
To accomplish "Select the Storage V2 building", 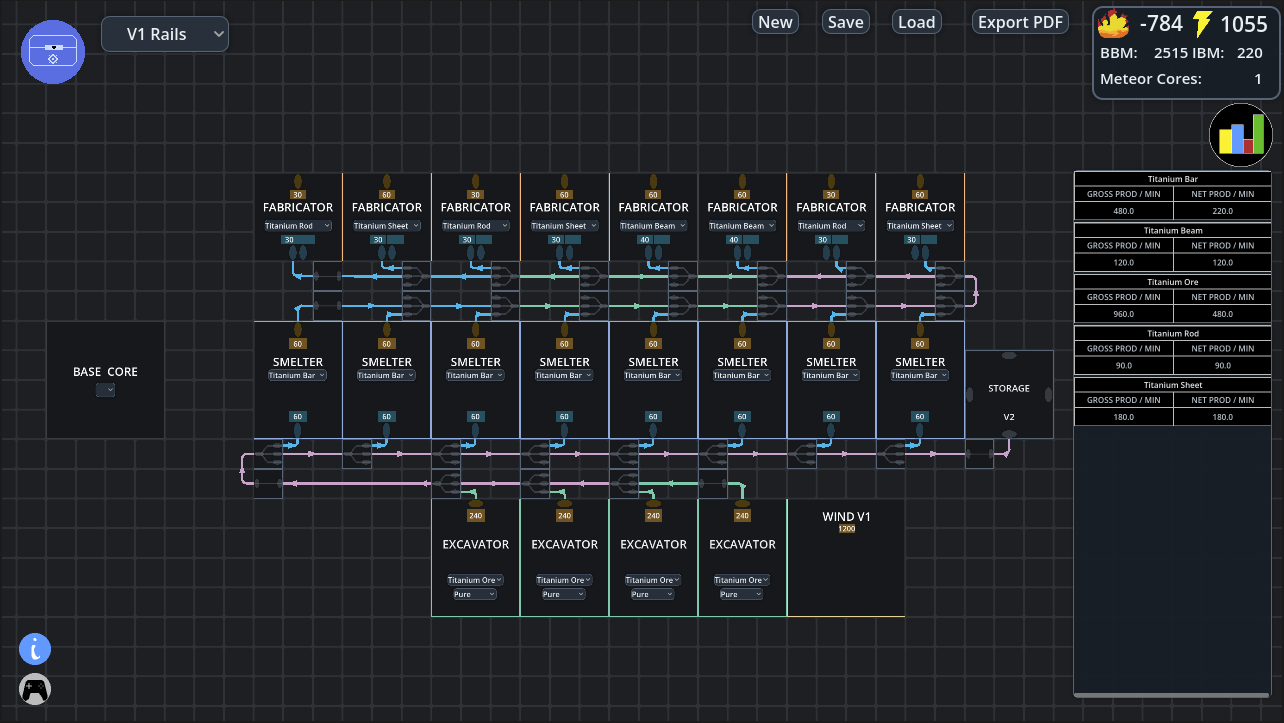I will point(1009,395).
